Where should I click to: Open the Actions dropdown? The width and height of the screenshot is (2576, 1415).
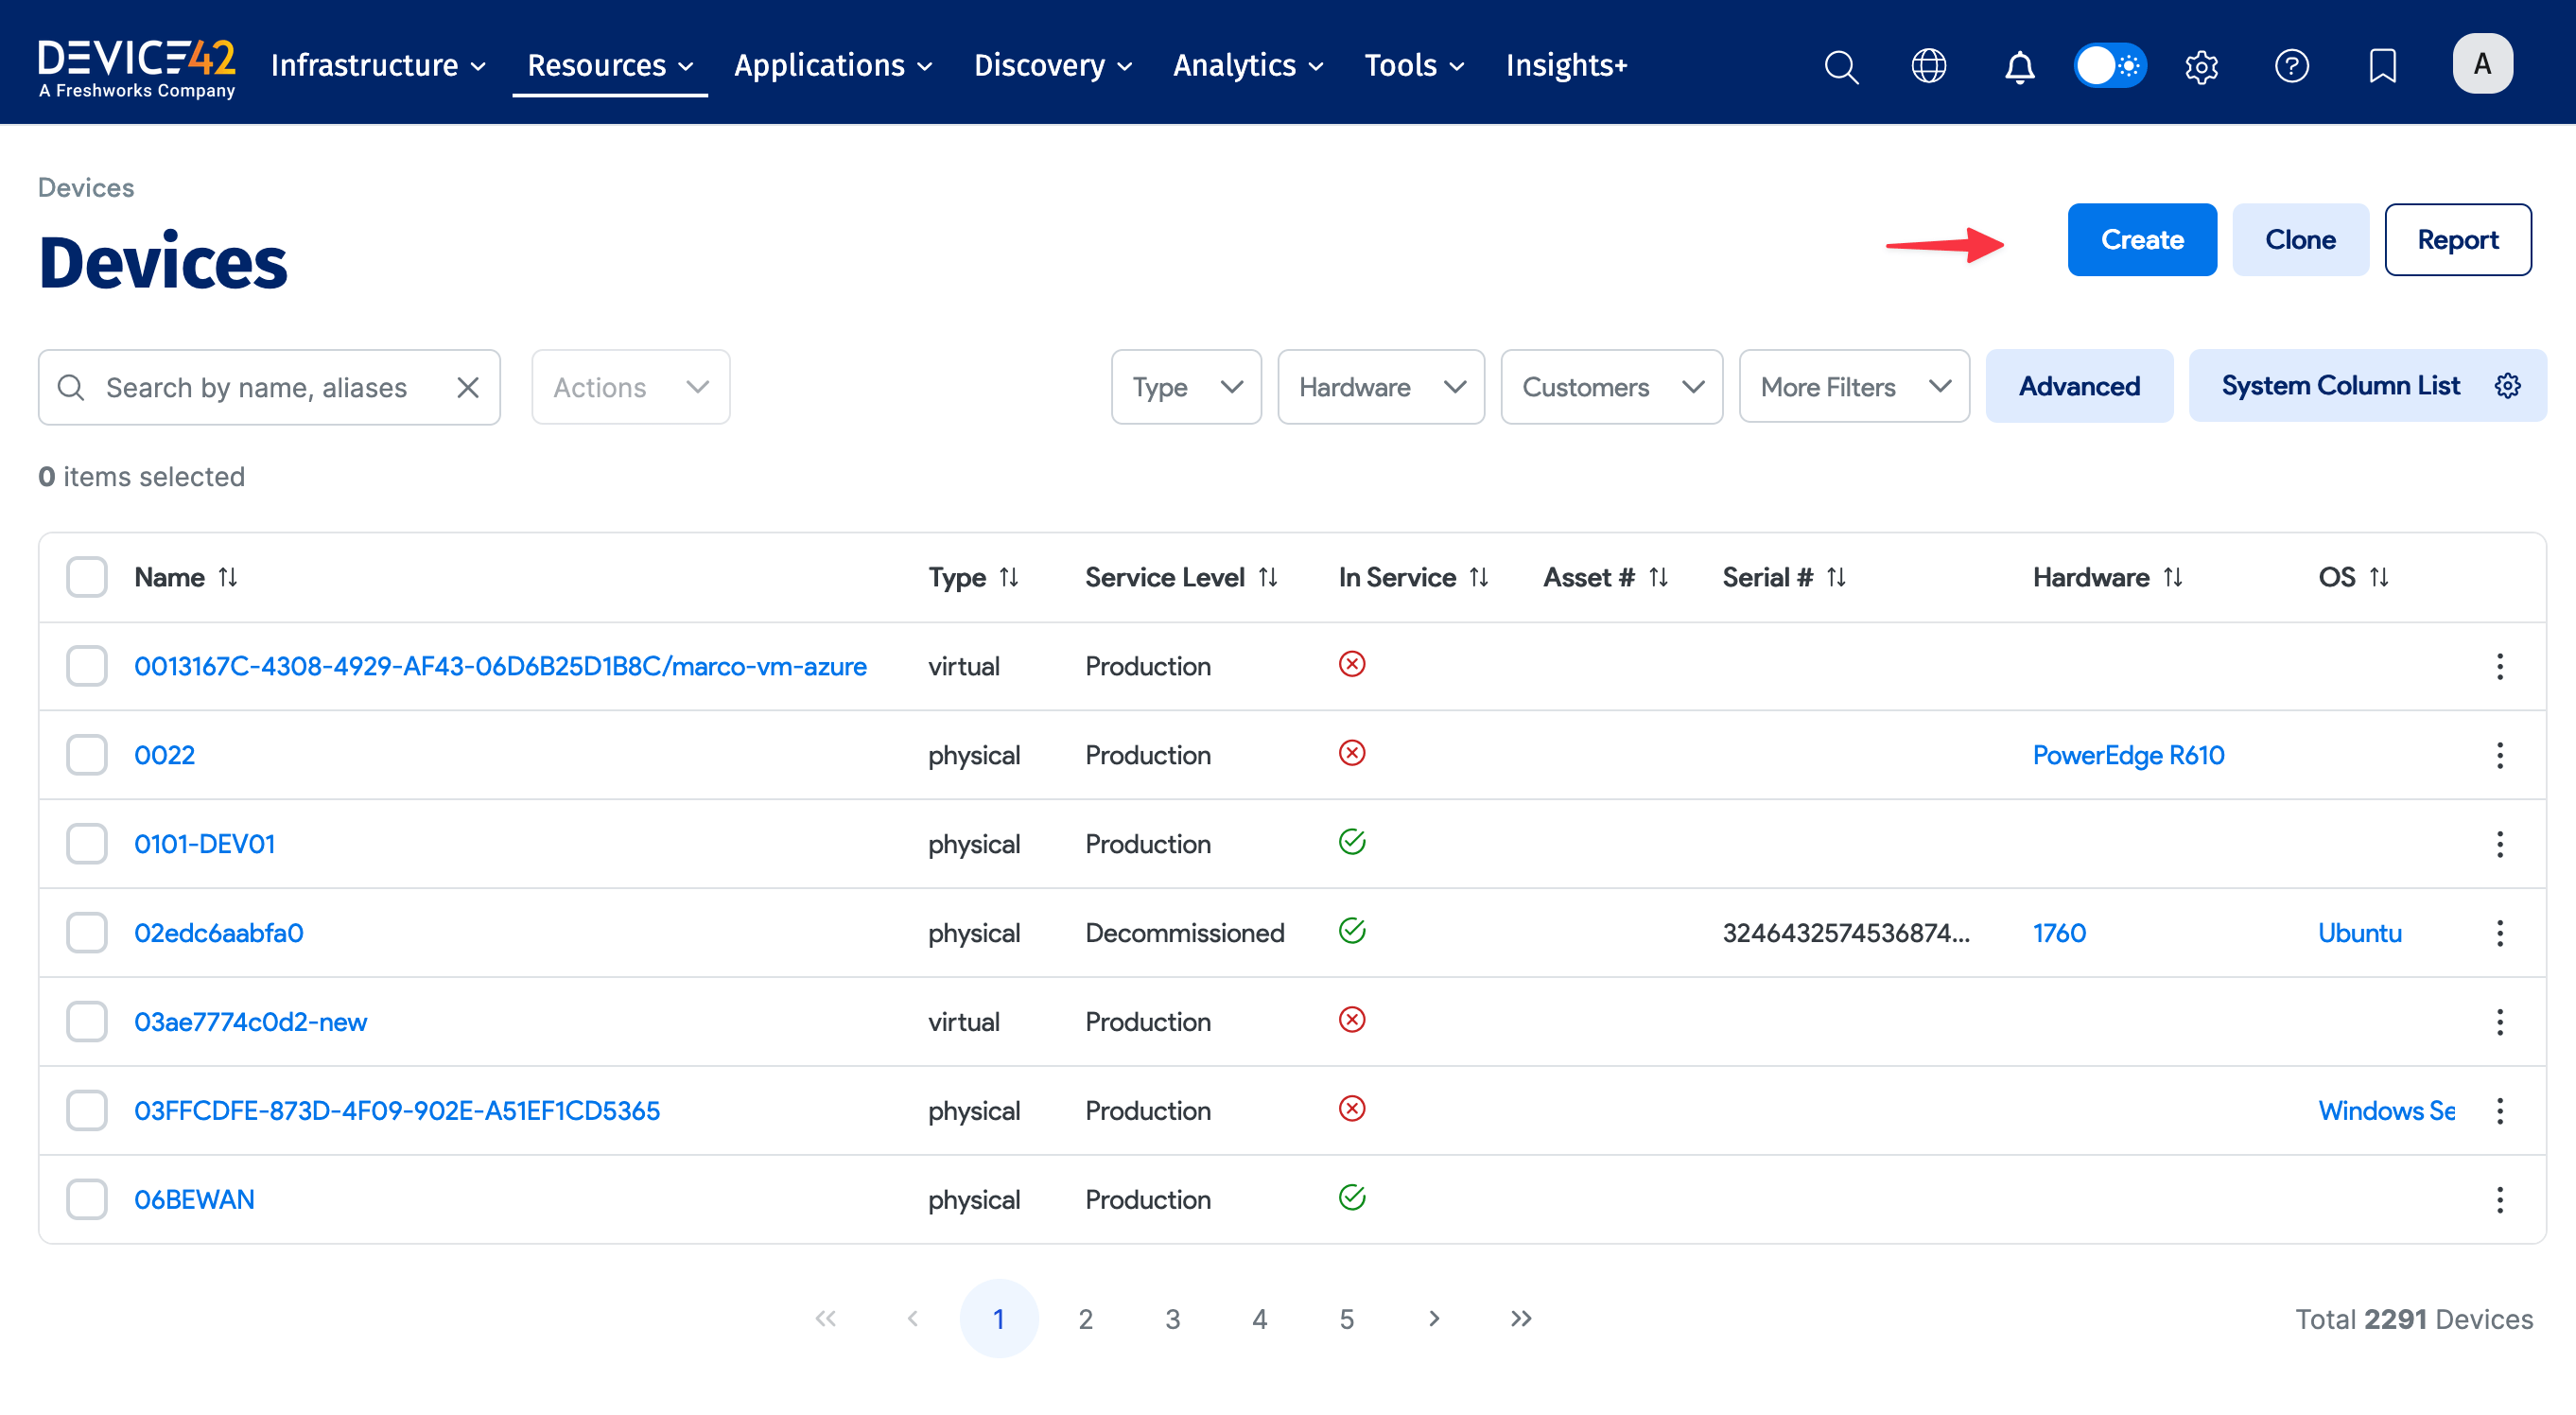(630, 387)
